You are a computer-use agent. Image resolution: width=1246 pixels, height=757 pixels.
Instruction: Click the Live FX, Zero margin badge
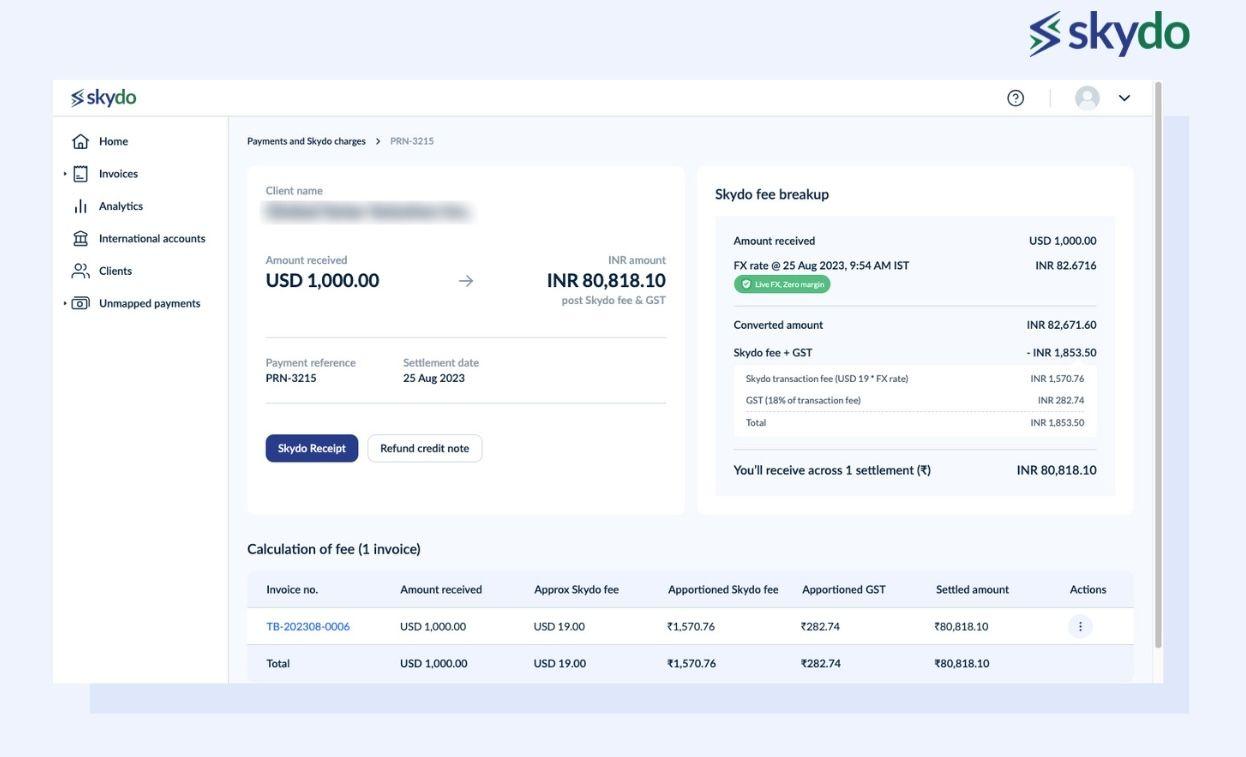click(x=780, y=282)
